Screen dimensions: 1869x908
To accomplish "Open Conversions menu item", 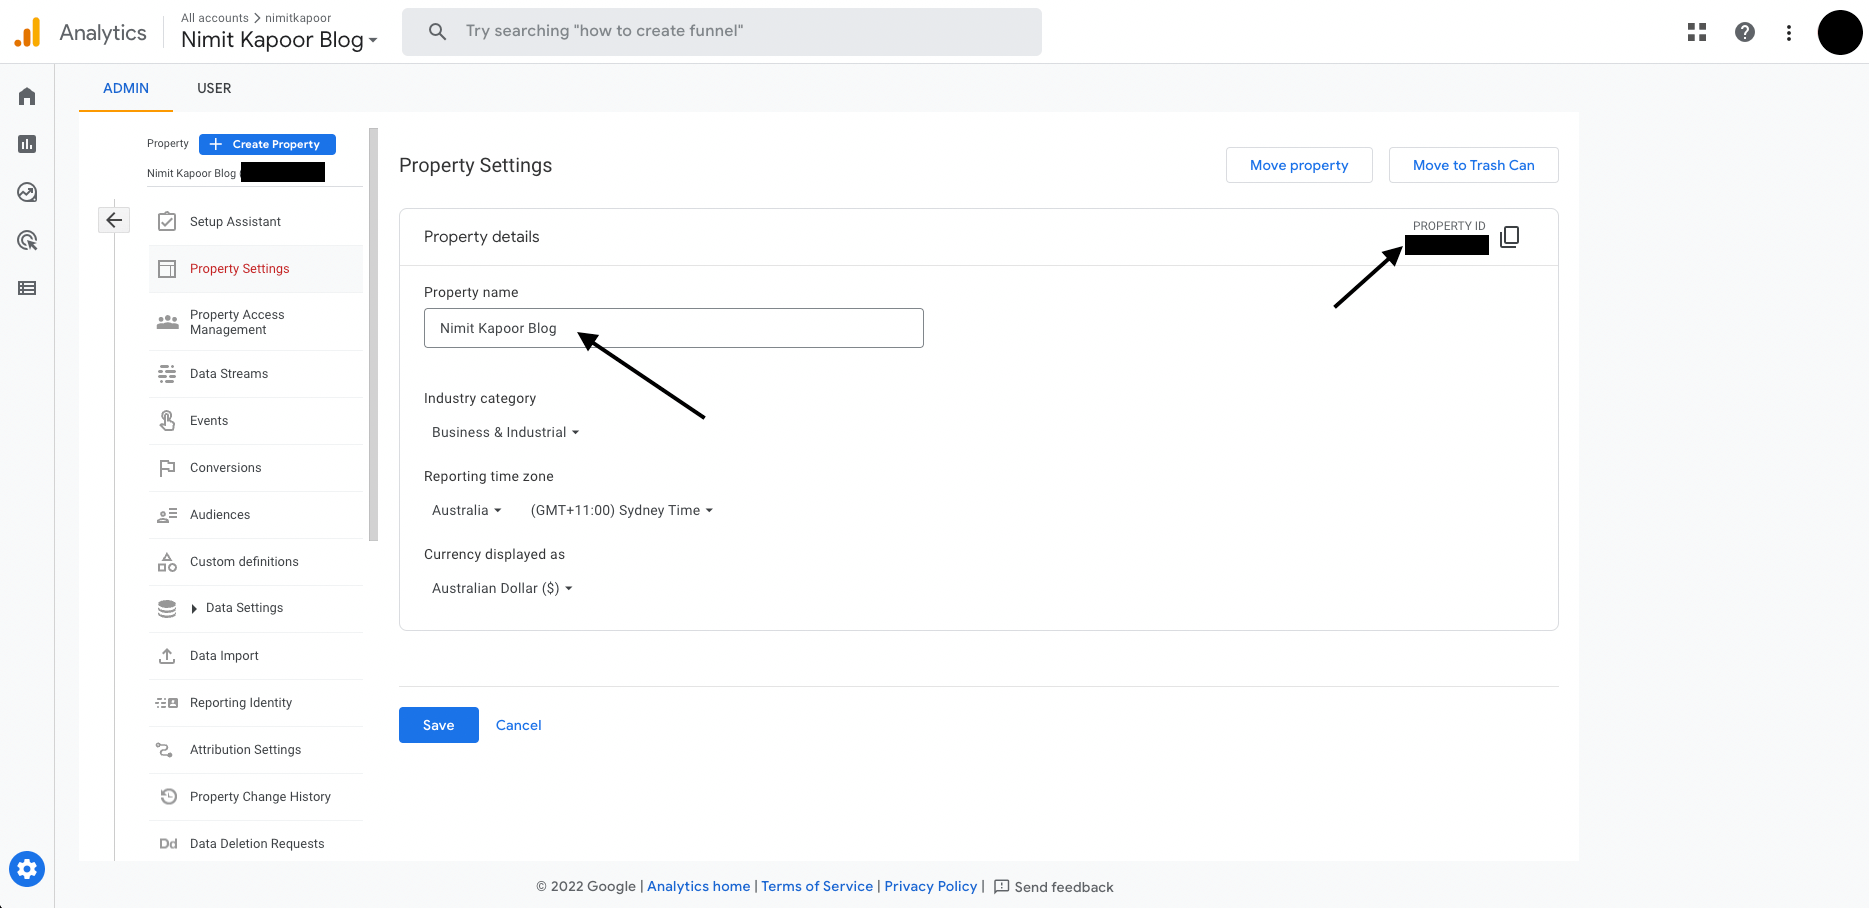I will coord(256,468).
